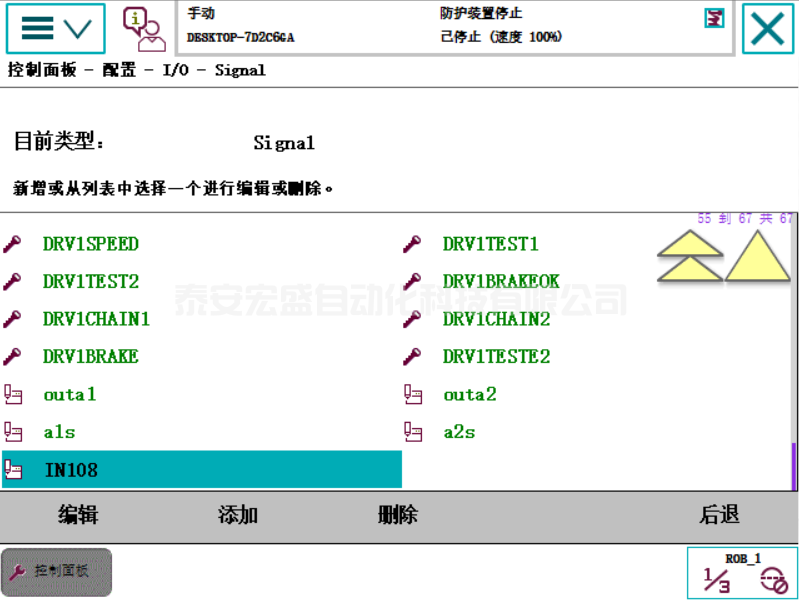This screenshot has width=799, height=600.
Task: Open the 控制面板 taskbar tab
Action: coord(56,572)
